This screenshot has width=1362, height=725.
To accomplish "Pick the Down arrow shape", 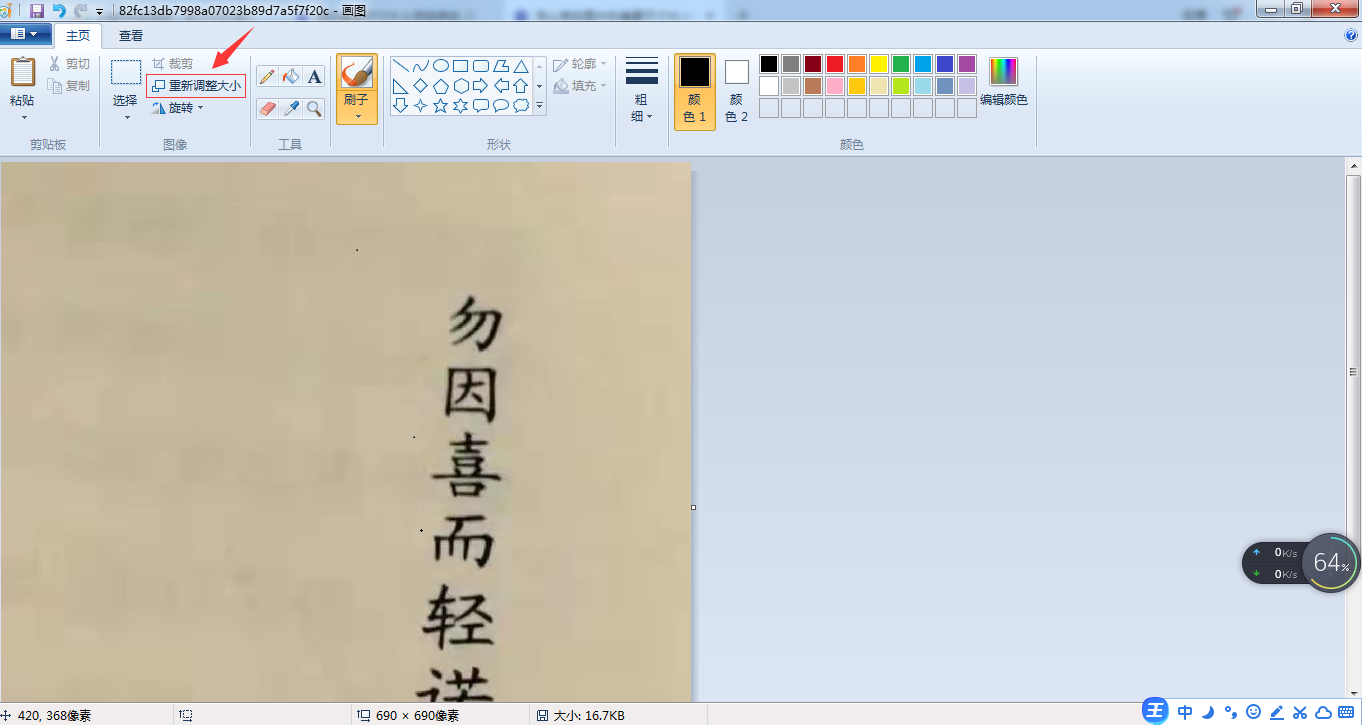I will point(400,105).
